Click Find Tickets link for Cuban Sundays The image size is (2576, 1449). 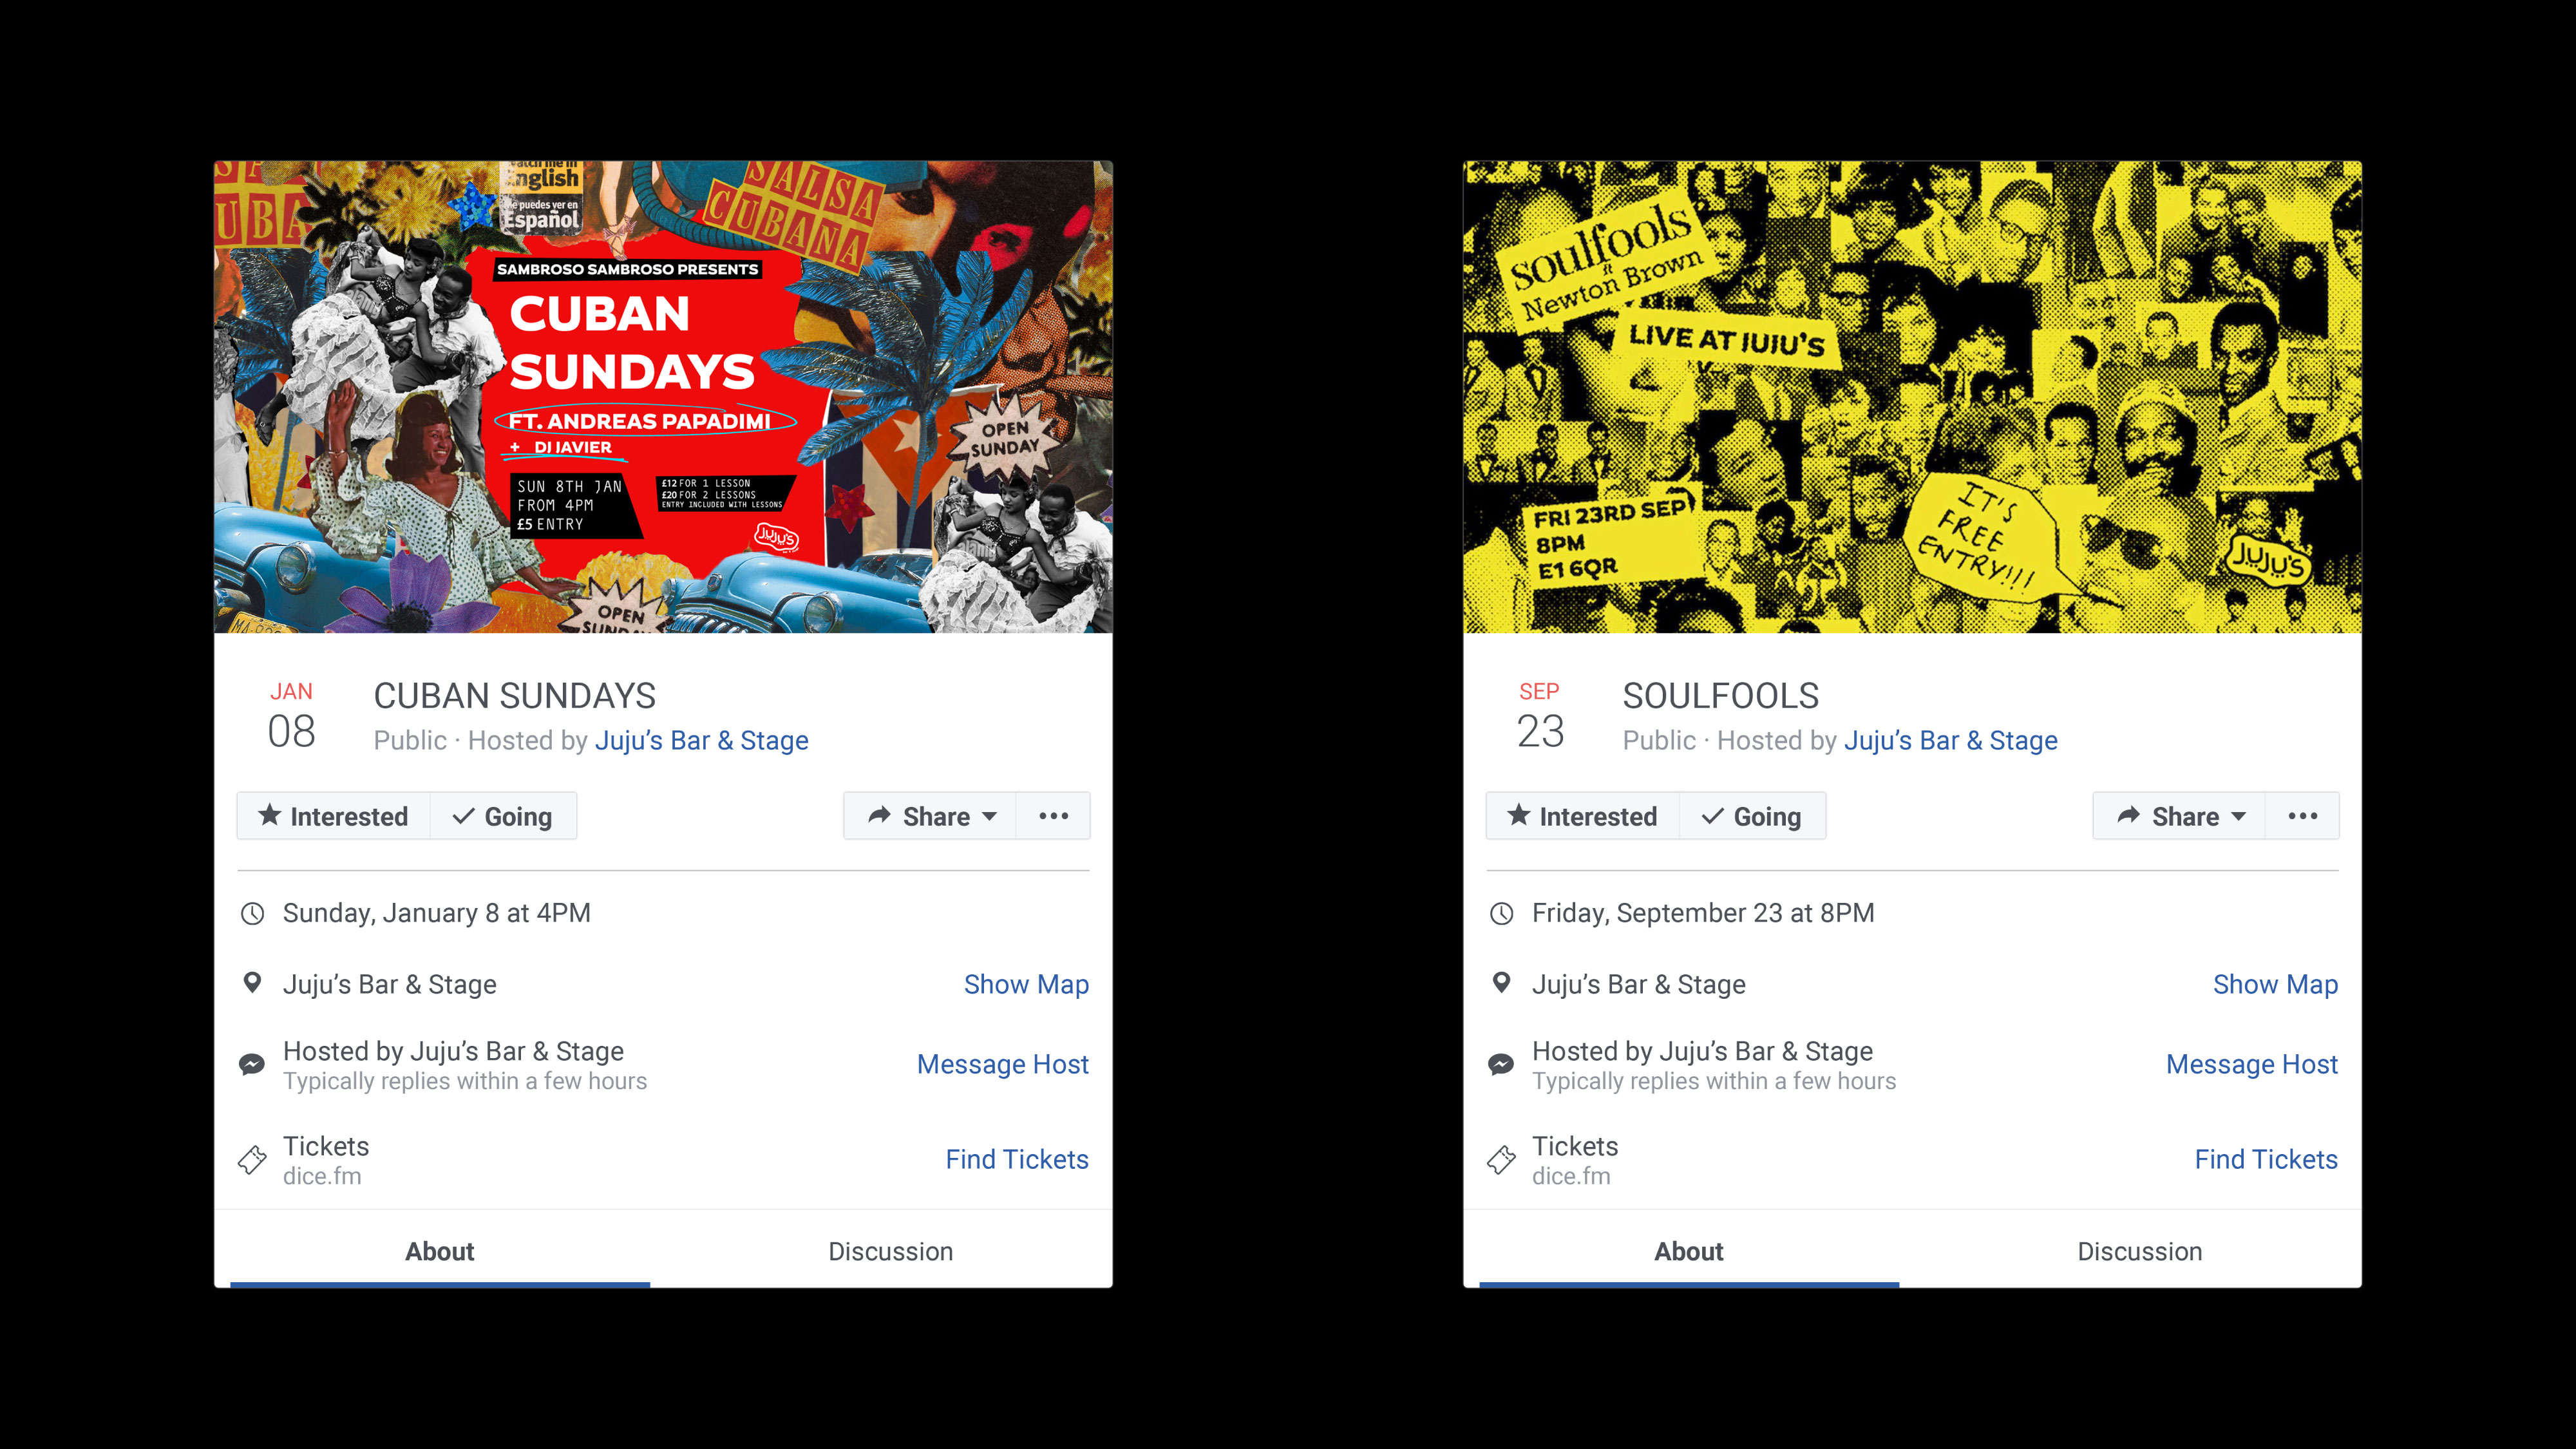point(1017,1159)
